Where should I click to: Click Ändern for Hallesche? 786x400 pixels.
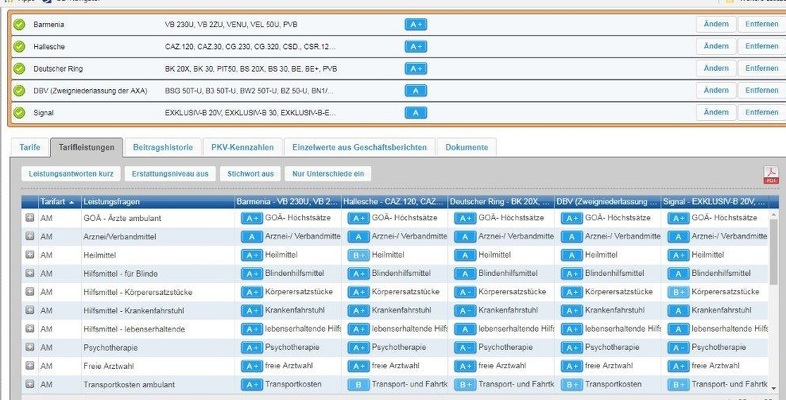pos(716,46)
